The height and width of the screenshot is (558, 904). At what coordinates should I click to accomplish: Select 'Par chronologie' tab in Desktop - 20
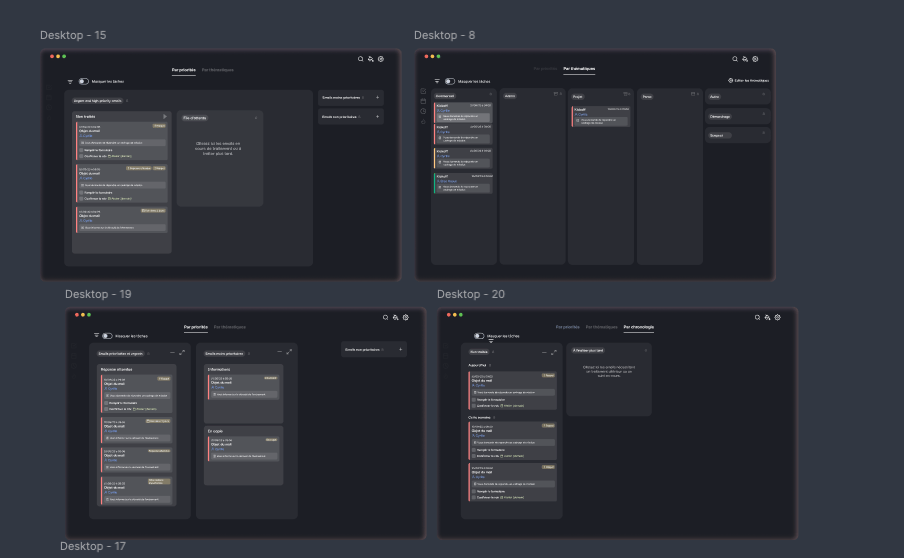(639, 327)
